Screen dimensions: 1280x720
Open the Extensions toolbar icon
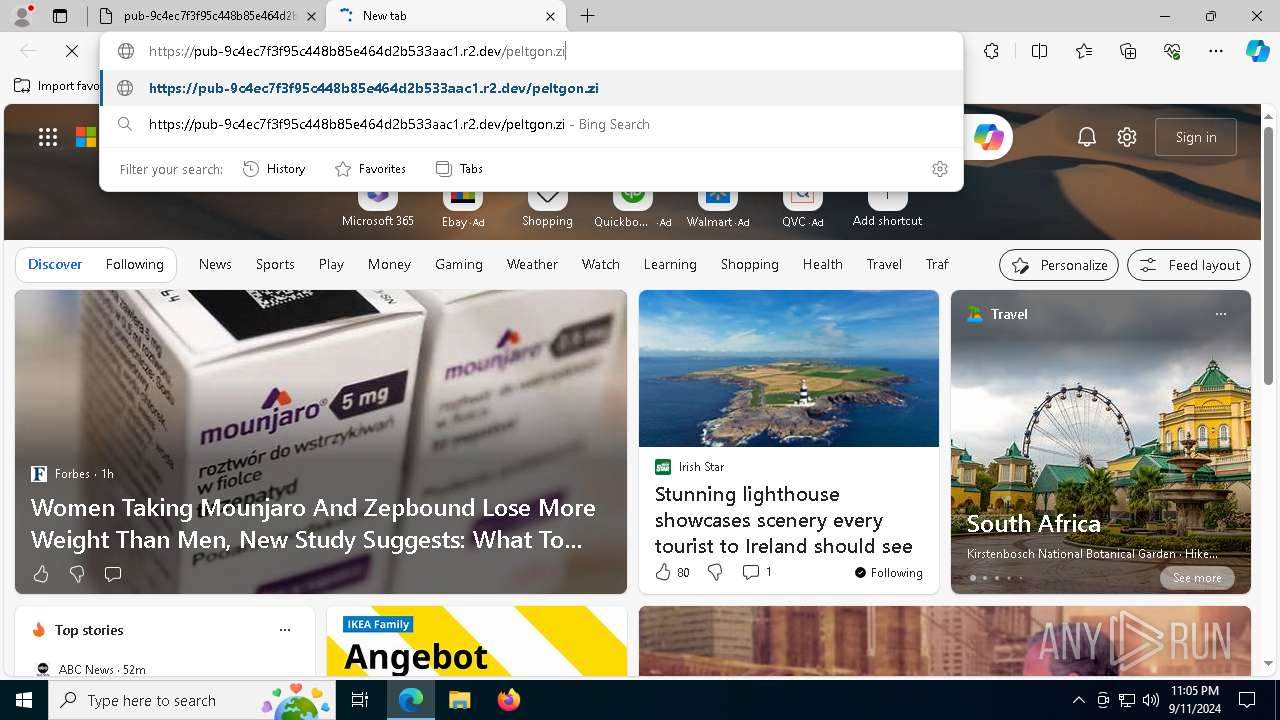991,51
